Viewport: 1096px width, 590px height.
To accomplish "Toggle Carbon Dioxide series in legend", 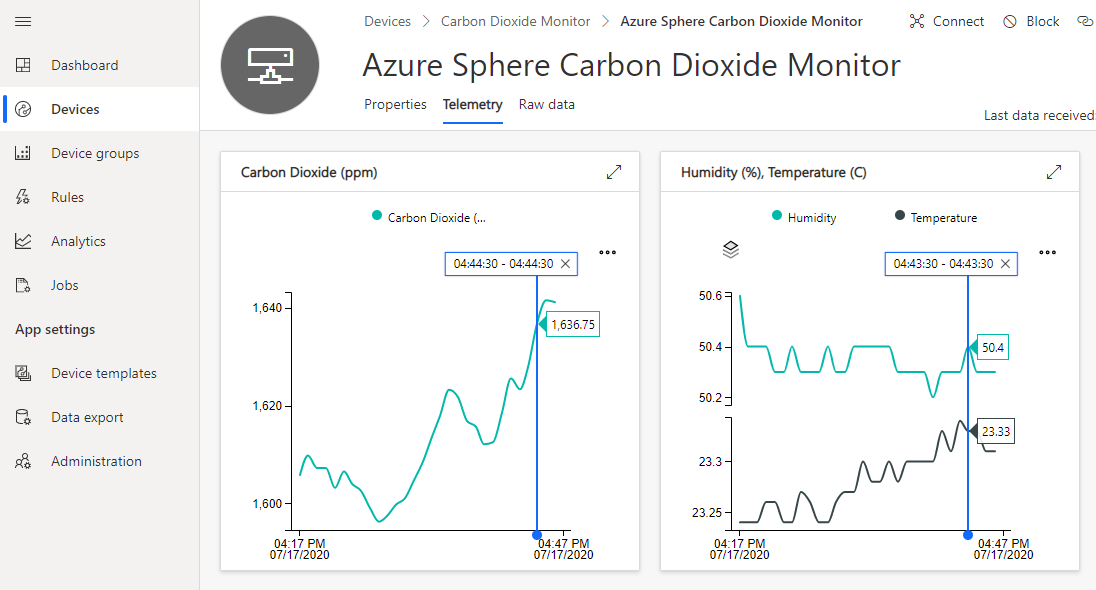I will pos(428,217).
